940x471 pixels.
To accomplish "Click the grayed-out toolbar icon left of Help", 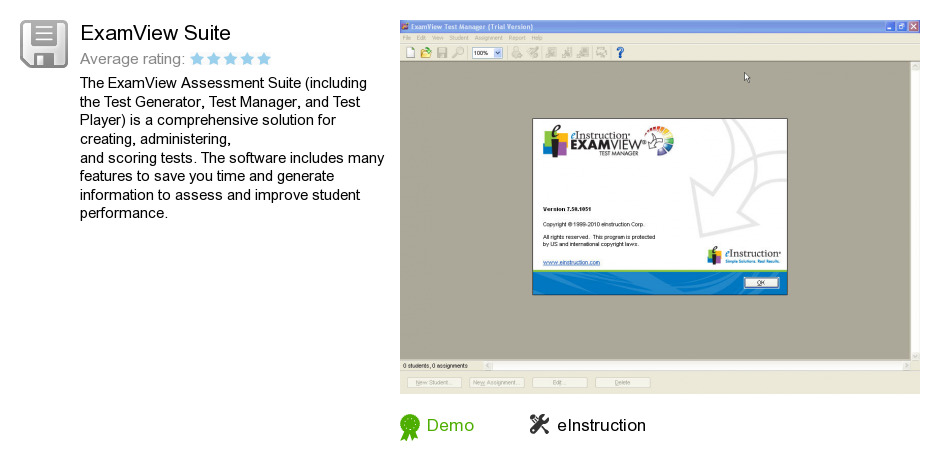I will point(601,53).
